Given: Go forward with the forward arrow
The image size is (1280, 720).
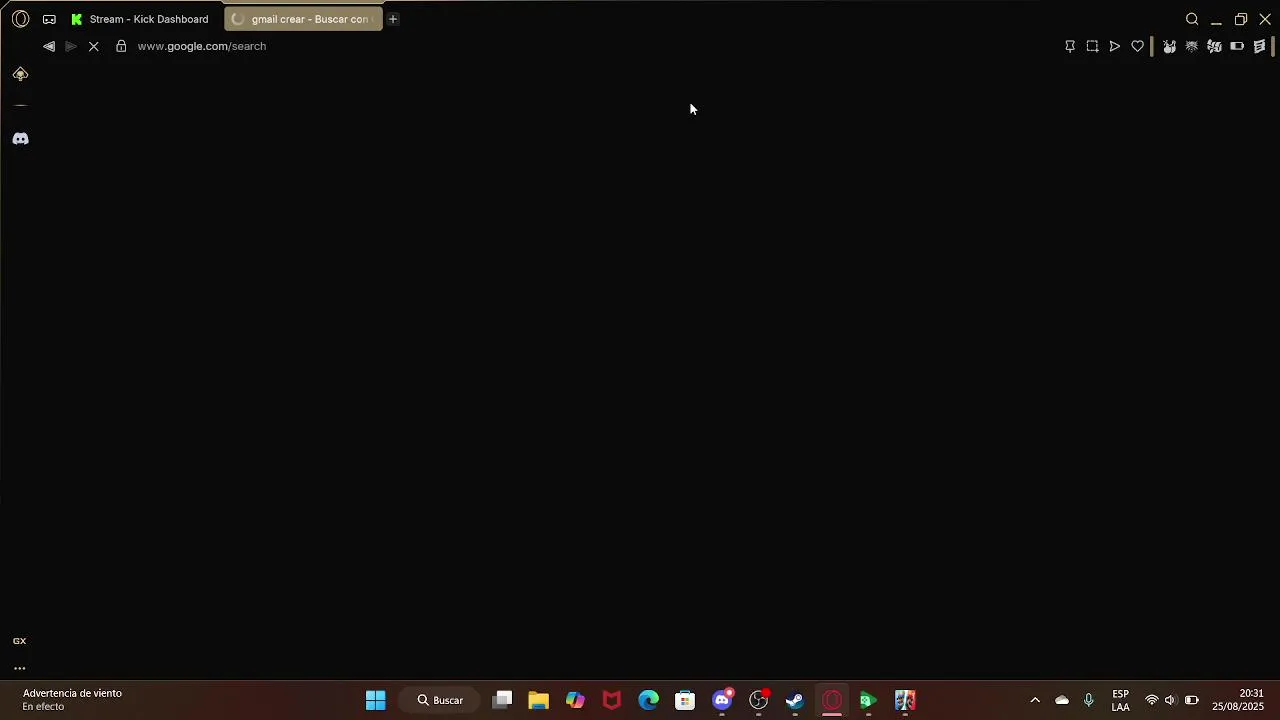Looking at the screenshot, I should coord(71,46).
